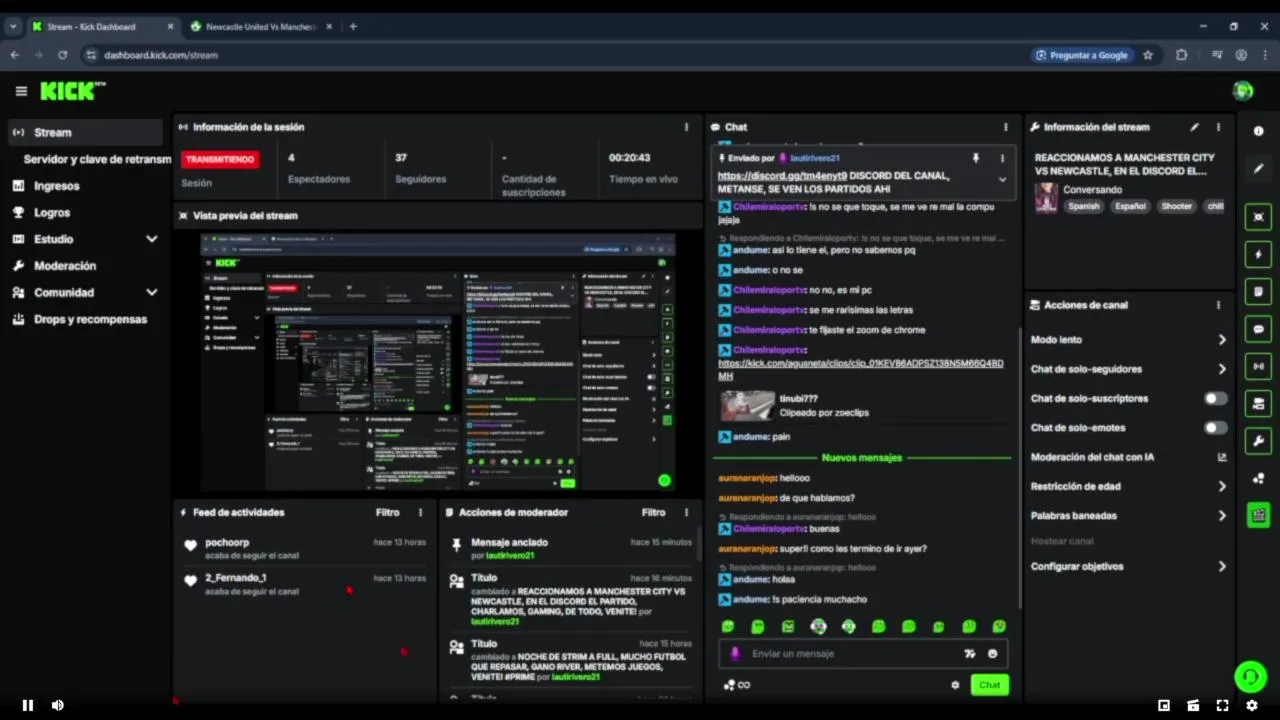This screenshot has width=1280, height=720.
Task: Click the tinubi??? clip thumbnail in chat
Action: (x=747, y=405)
